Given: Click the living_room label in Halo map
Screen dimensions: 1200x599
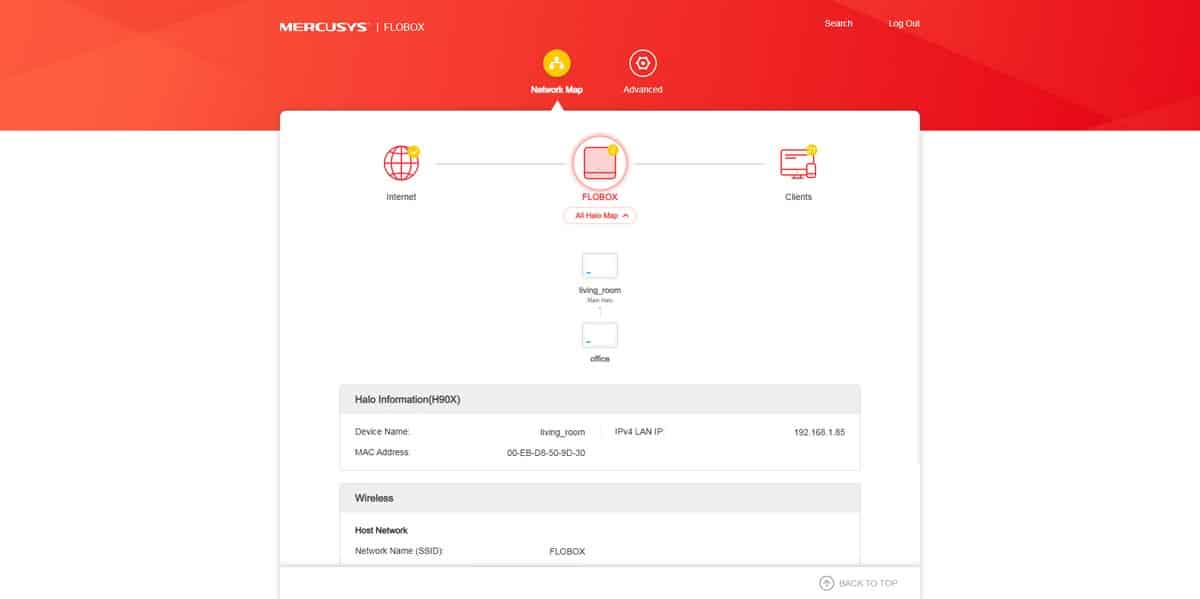Looking at the screenshot, I should [x=600, y=290].
